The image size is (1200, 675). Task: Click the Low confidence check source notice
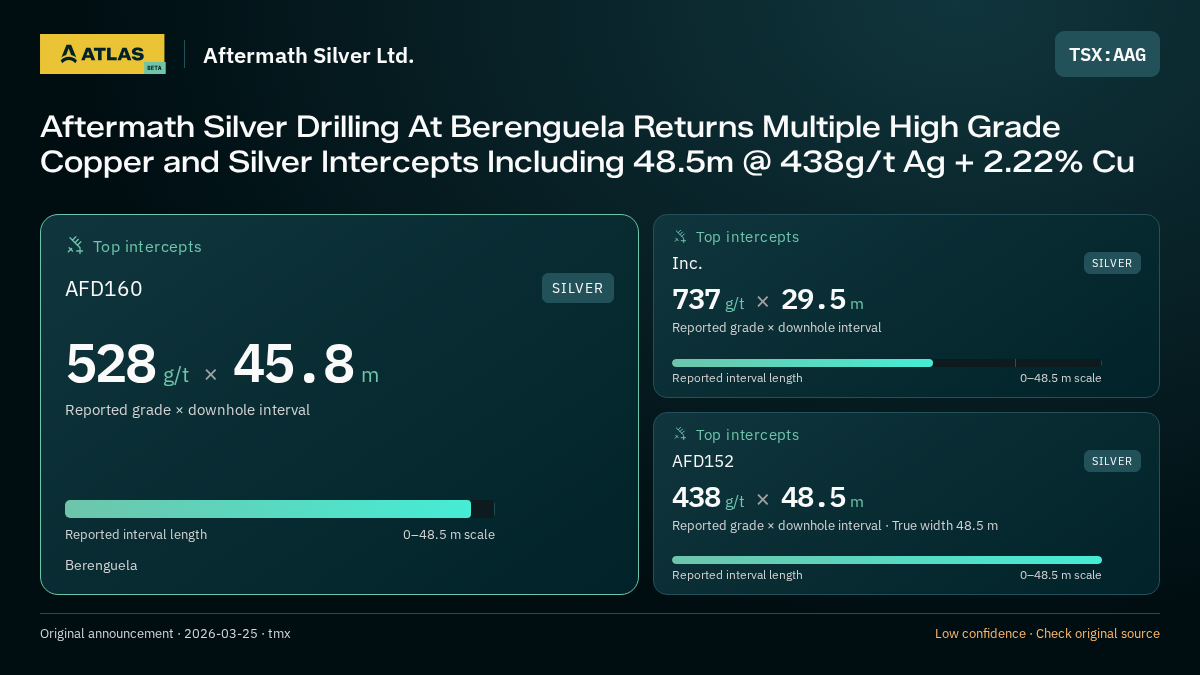point(1047,634)
